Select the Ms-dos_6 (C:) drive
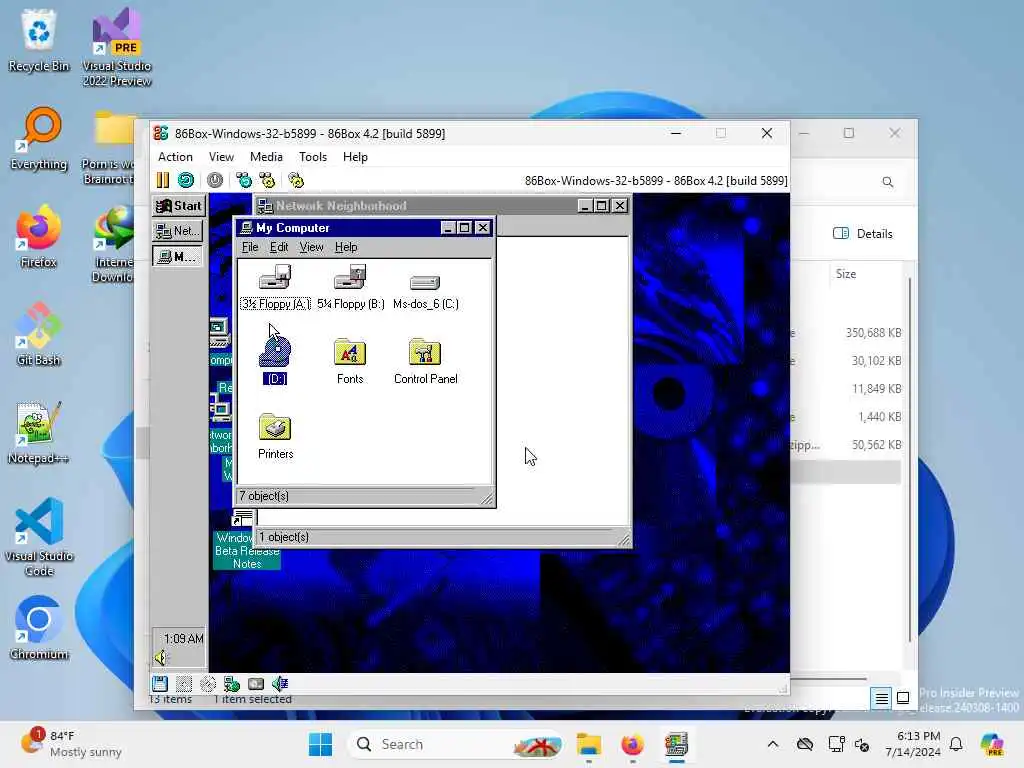1024x768 pixels. pyautogui.click(x=426, y=291)
